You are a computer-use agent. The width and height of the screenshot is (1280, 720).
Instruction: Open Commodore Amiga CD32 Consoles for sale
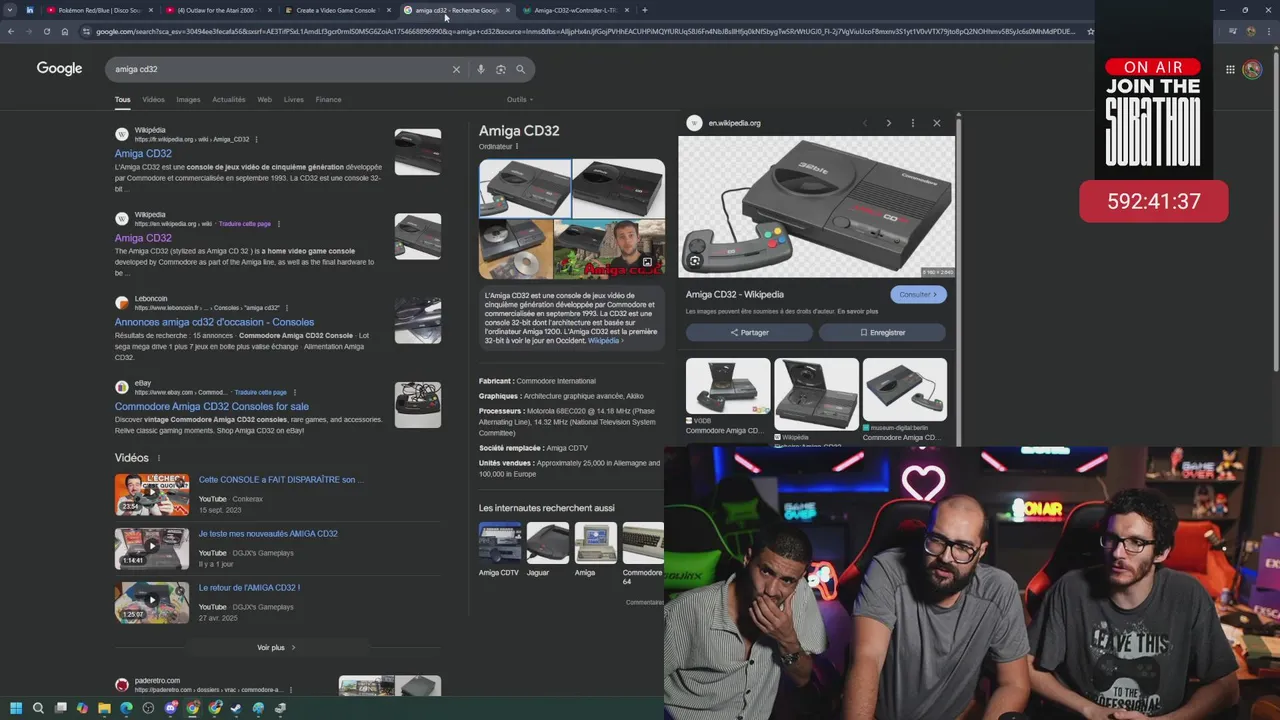pyautogui.click(x=211, y=407)
